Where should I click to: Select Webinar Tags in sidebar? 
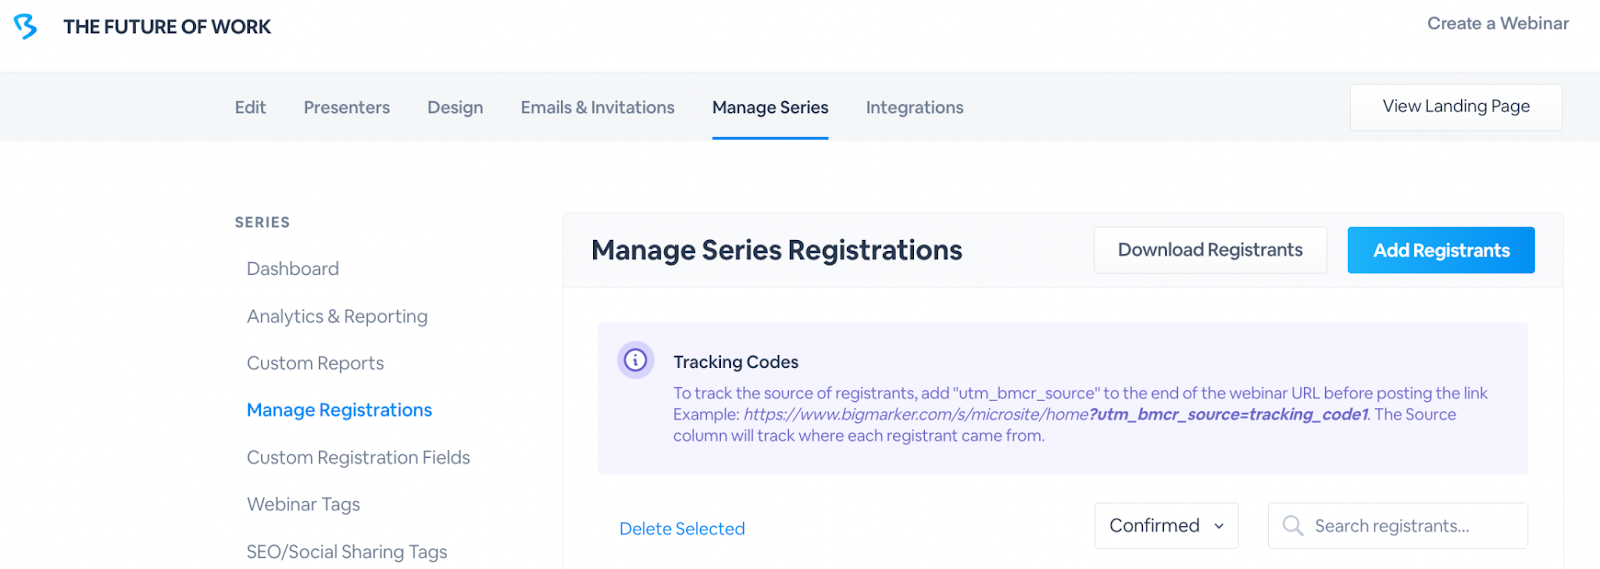coord(303,504)
